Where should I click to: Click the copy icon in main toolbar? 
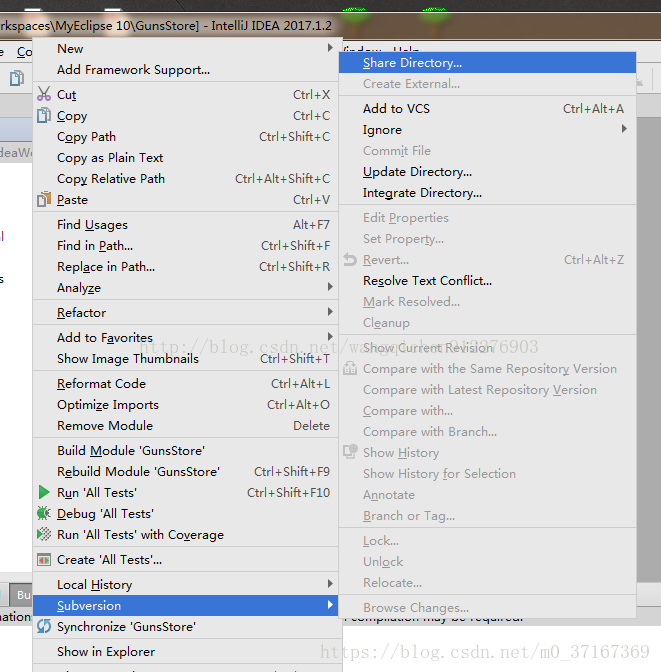(x=17, y=78)
